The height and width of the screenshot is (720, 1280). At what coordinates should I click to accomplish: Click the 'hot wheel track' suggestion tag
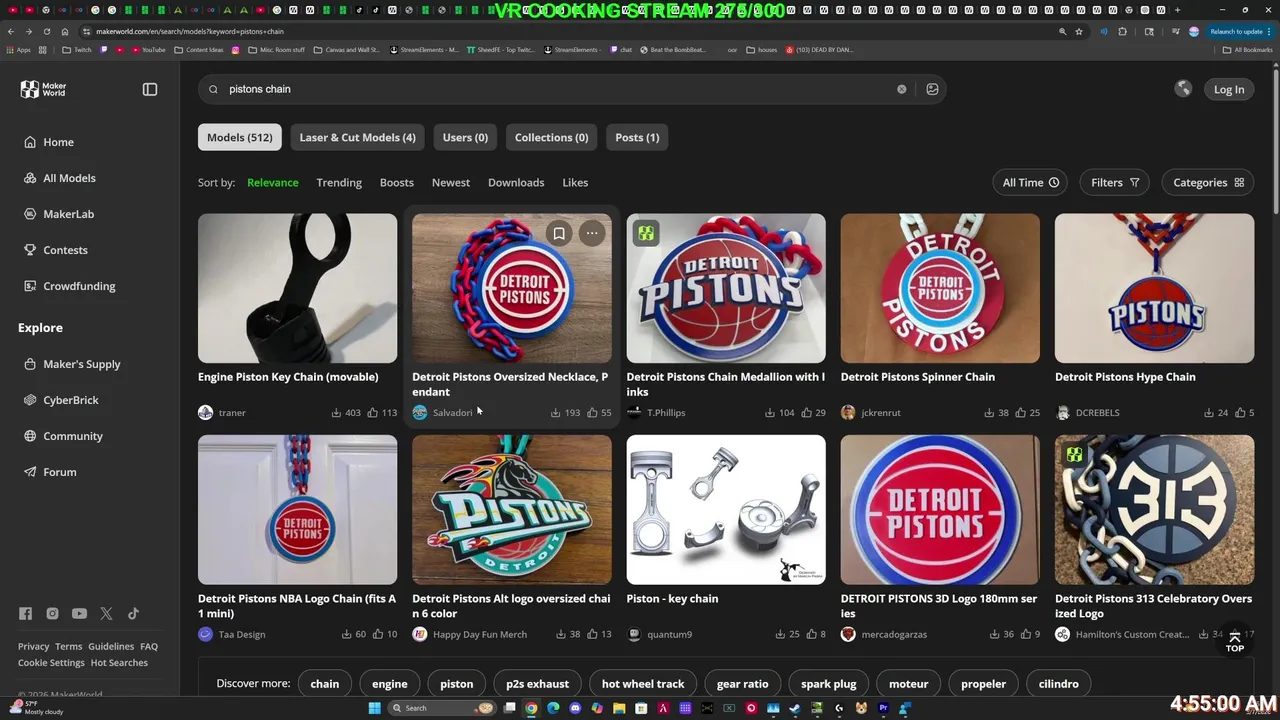pyautogui.click(x=643, y=684)
